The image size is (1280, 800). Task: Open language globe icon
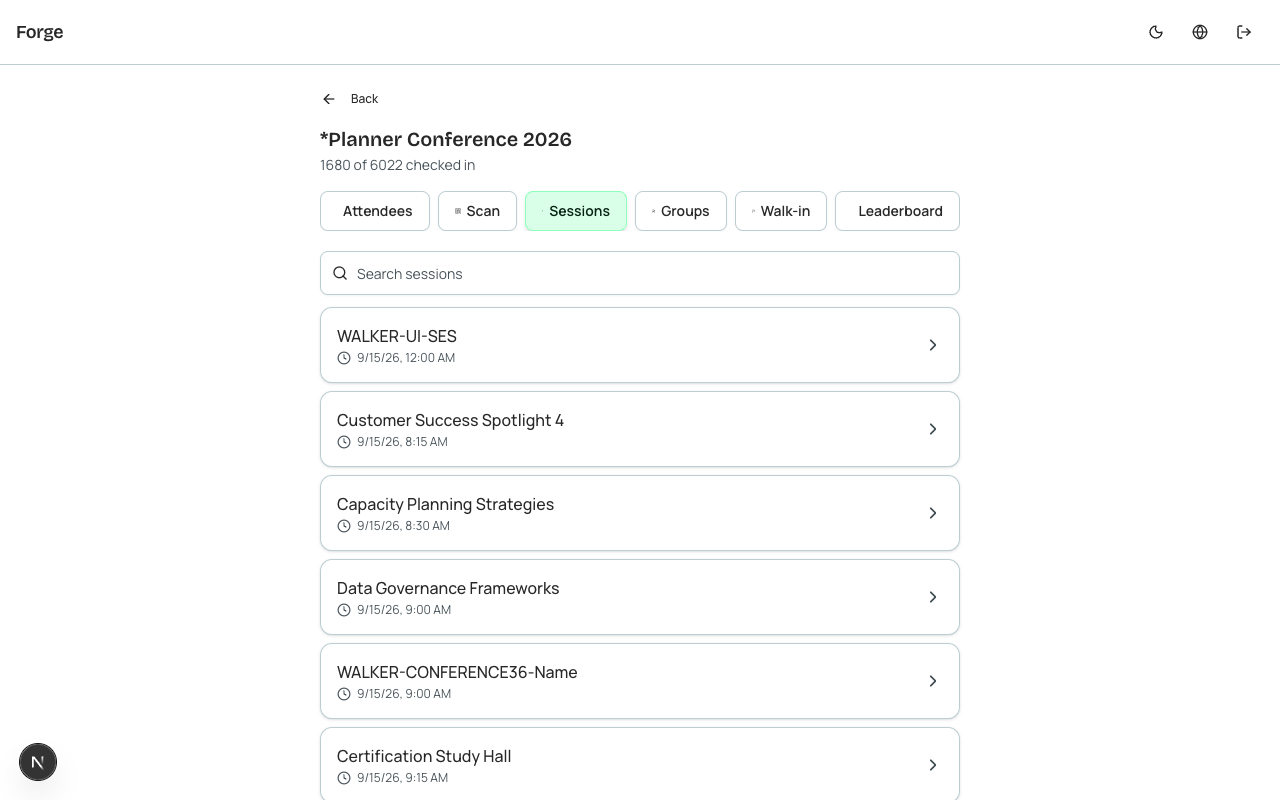coord(1200,32)
